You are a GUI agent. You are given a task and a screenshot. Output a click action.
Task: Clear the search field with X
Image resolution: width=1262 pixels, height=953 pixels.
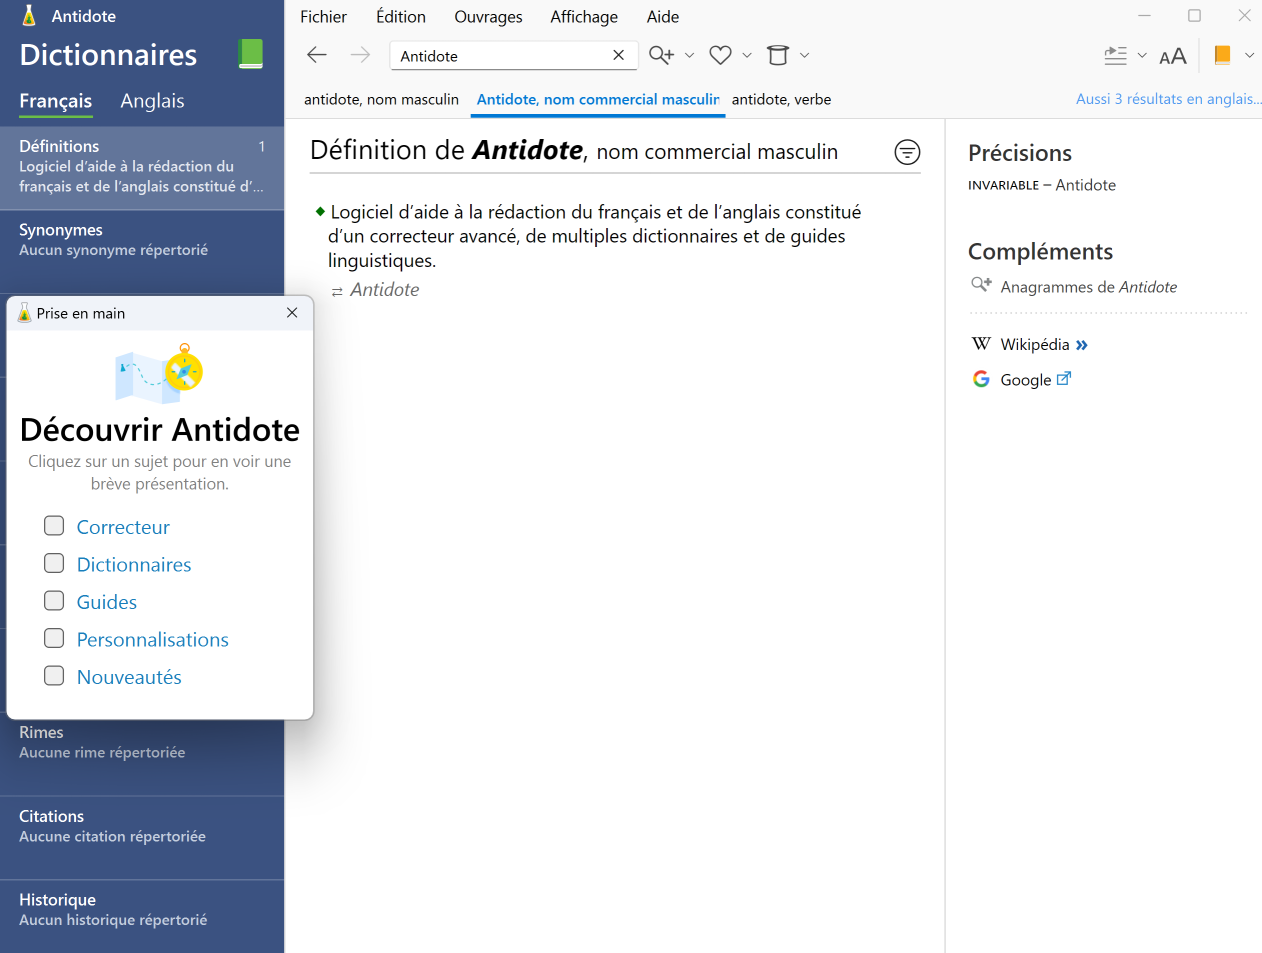point(618,55)
